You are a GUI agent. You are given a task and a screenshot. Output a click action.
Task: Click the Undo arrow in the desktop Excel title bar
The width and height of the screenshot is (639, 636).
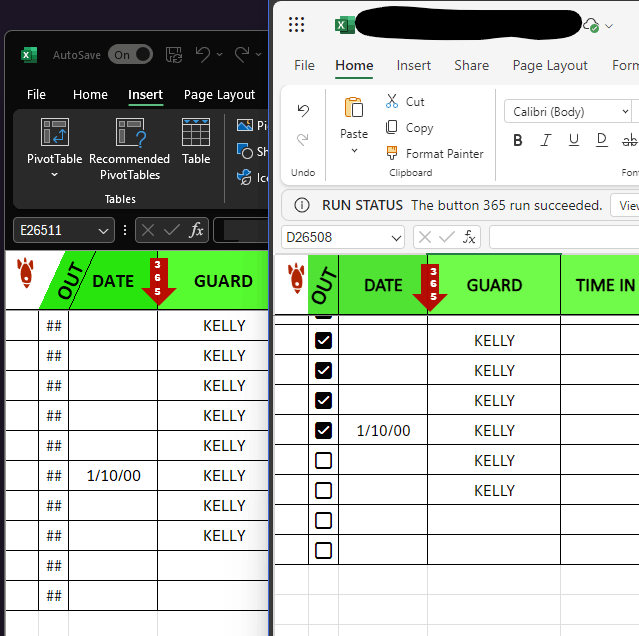click(x=202, y=54)
